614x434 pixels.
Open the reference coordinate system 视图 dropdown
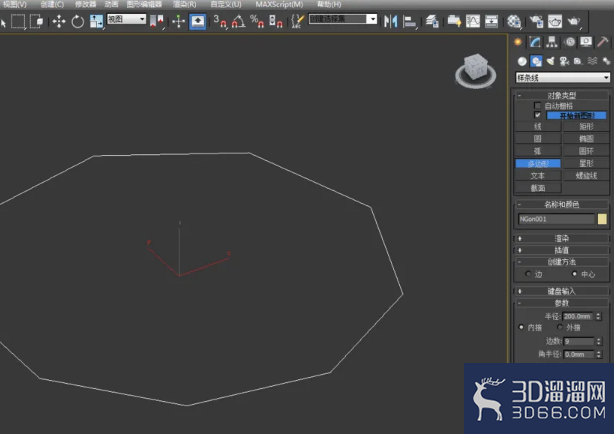pos(126,19)
